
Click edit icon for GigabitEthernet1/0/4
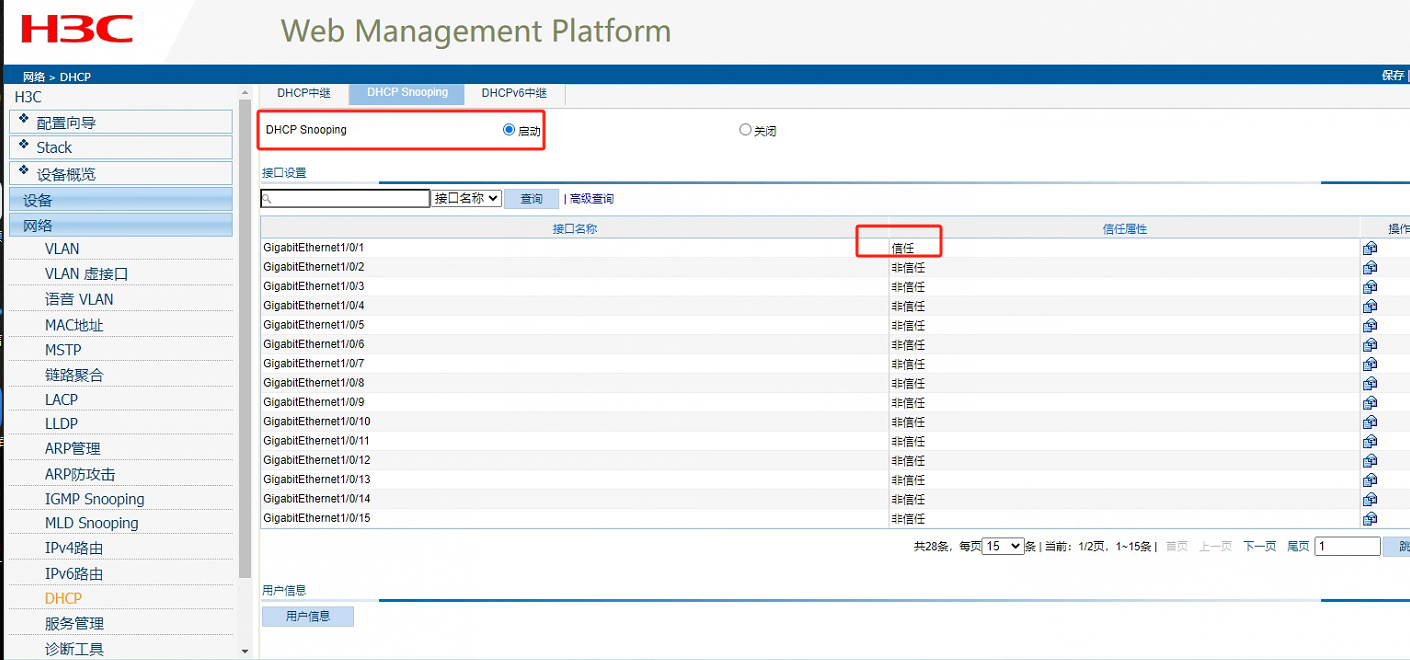1370,306
